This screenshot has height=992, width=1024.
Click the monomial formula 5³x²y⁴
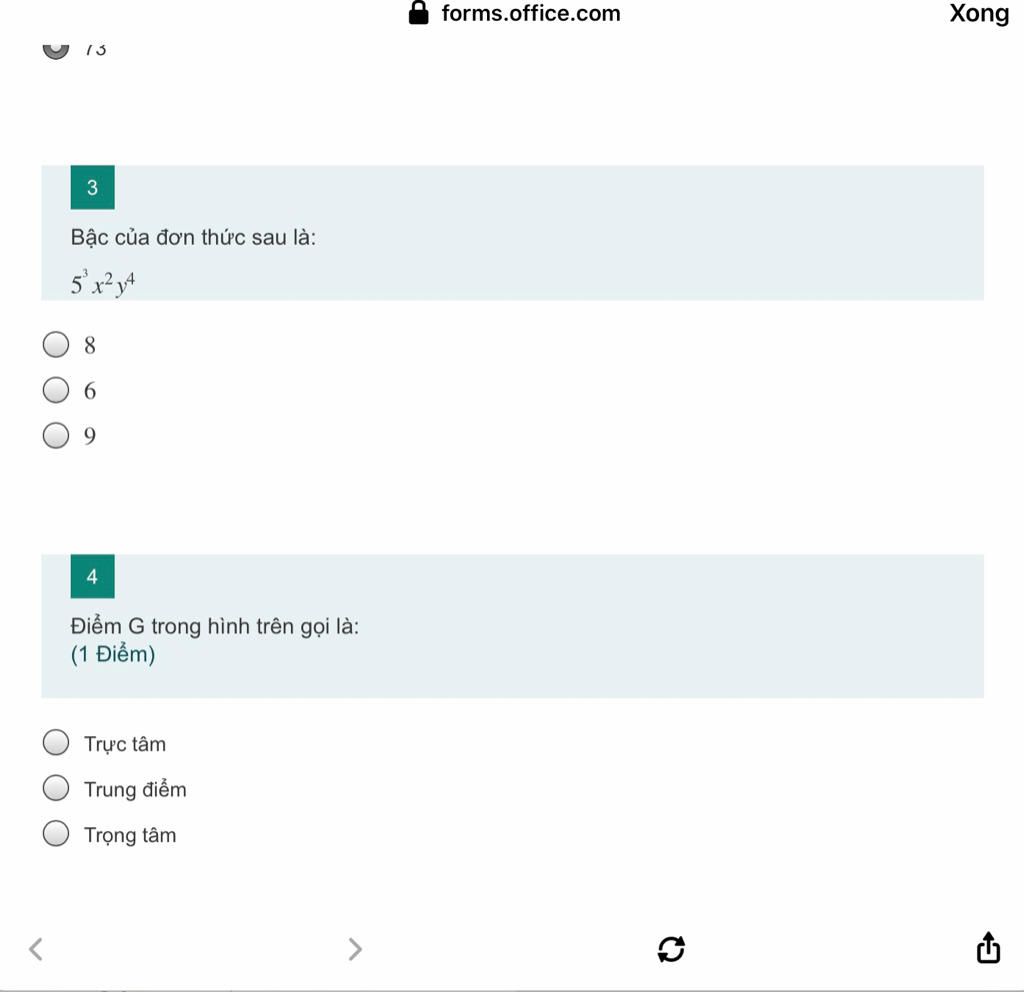point(103,285)
